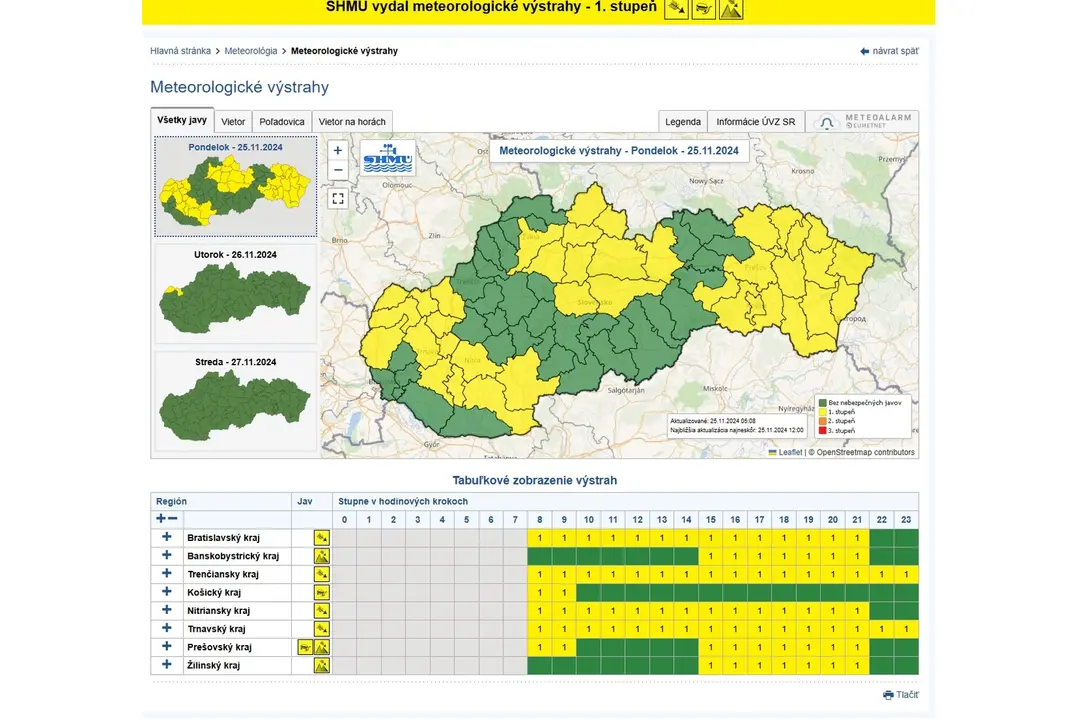Image resolution: width=1080 pixels, height=720 pixels.
Task: Click the wind warning icon for Bratislavský kraj
Action: pyautogui.click(x=321, y=538)
